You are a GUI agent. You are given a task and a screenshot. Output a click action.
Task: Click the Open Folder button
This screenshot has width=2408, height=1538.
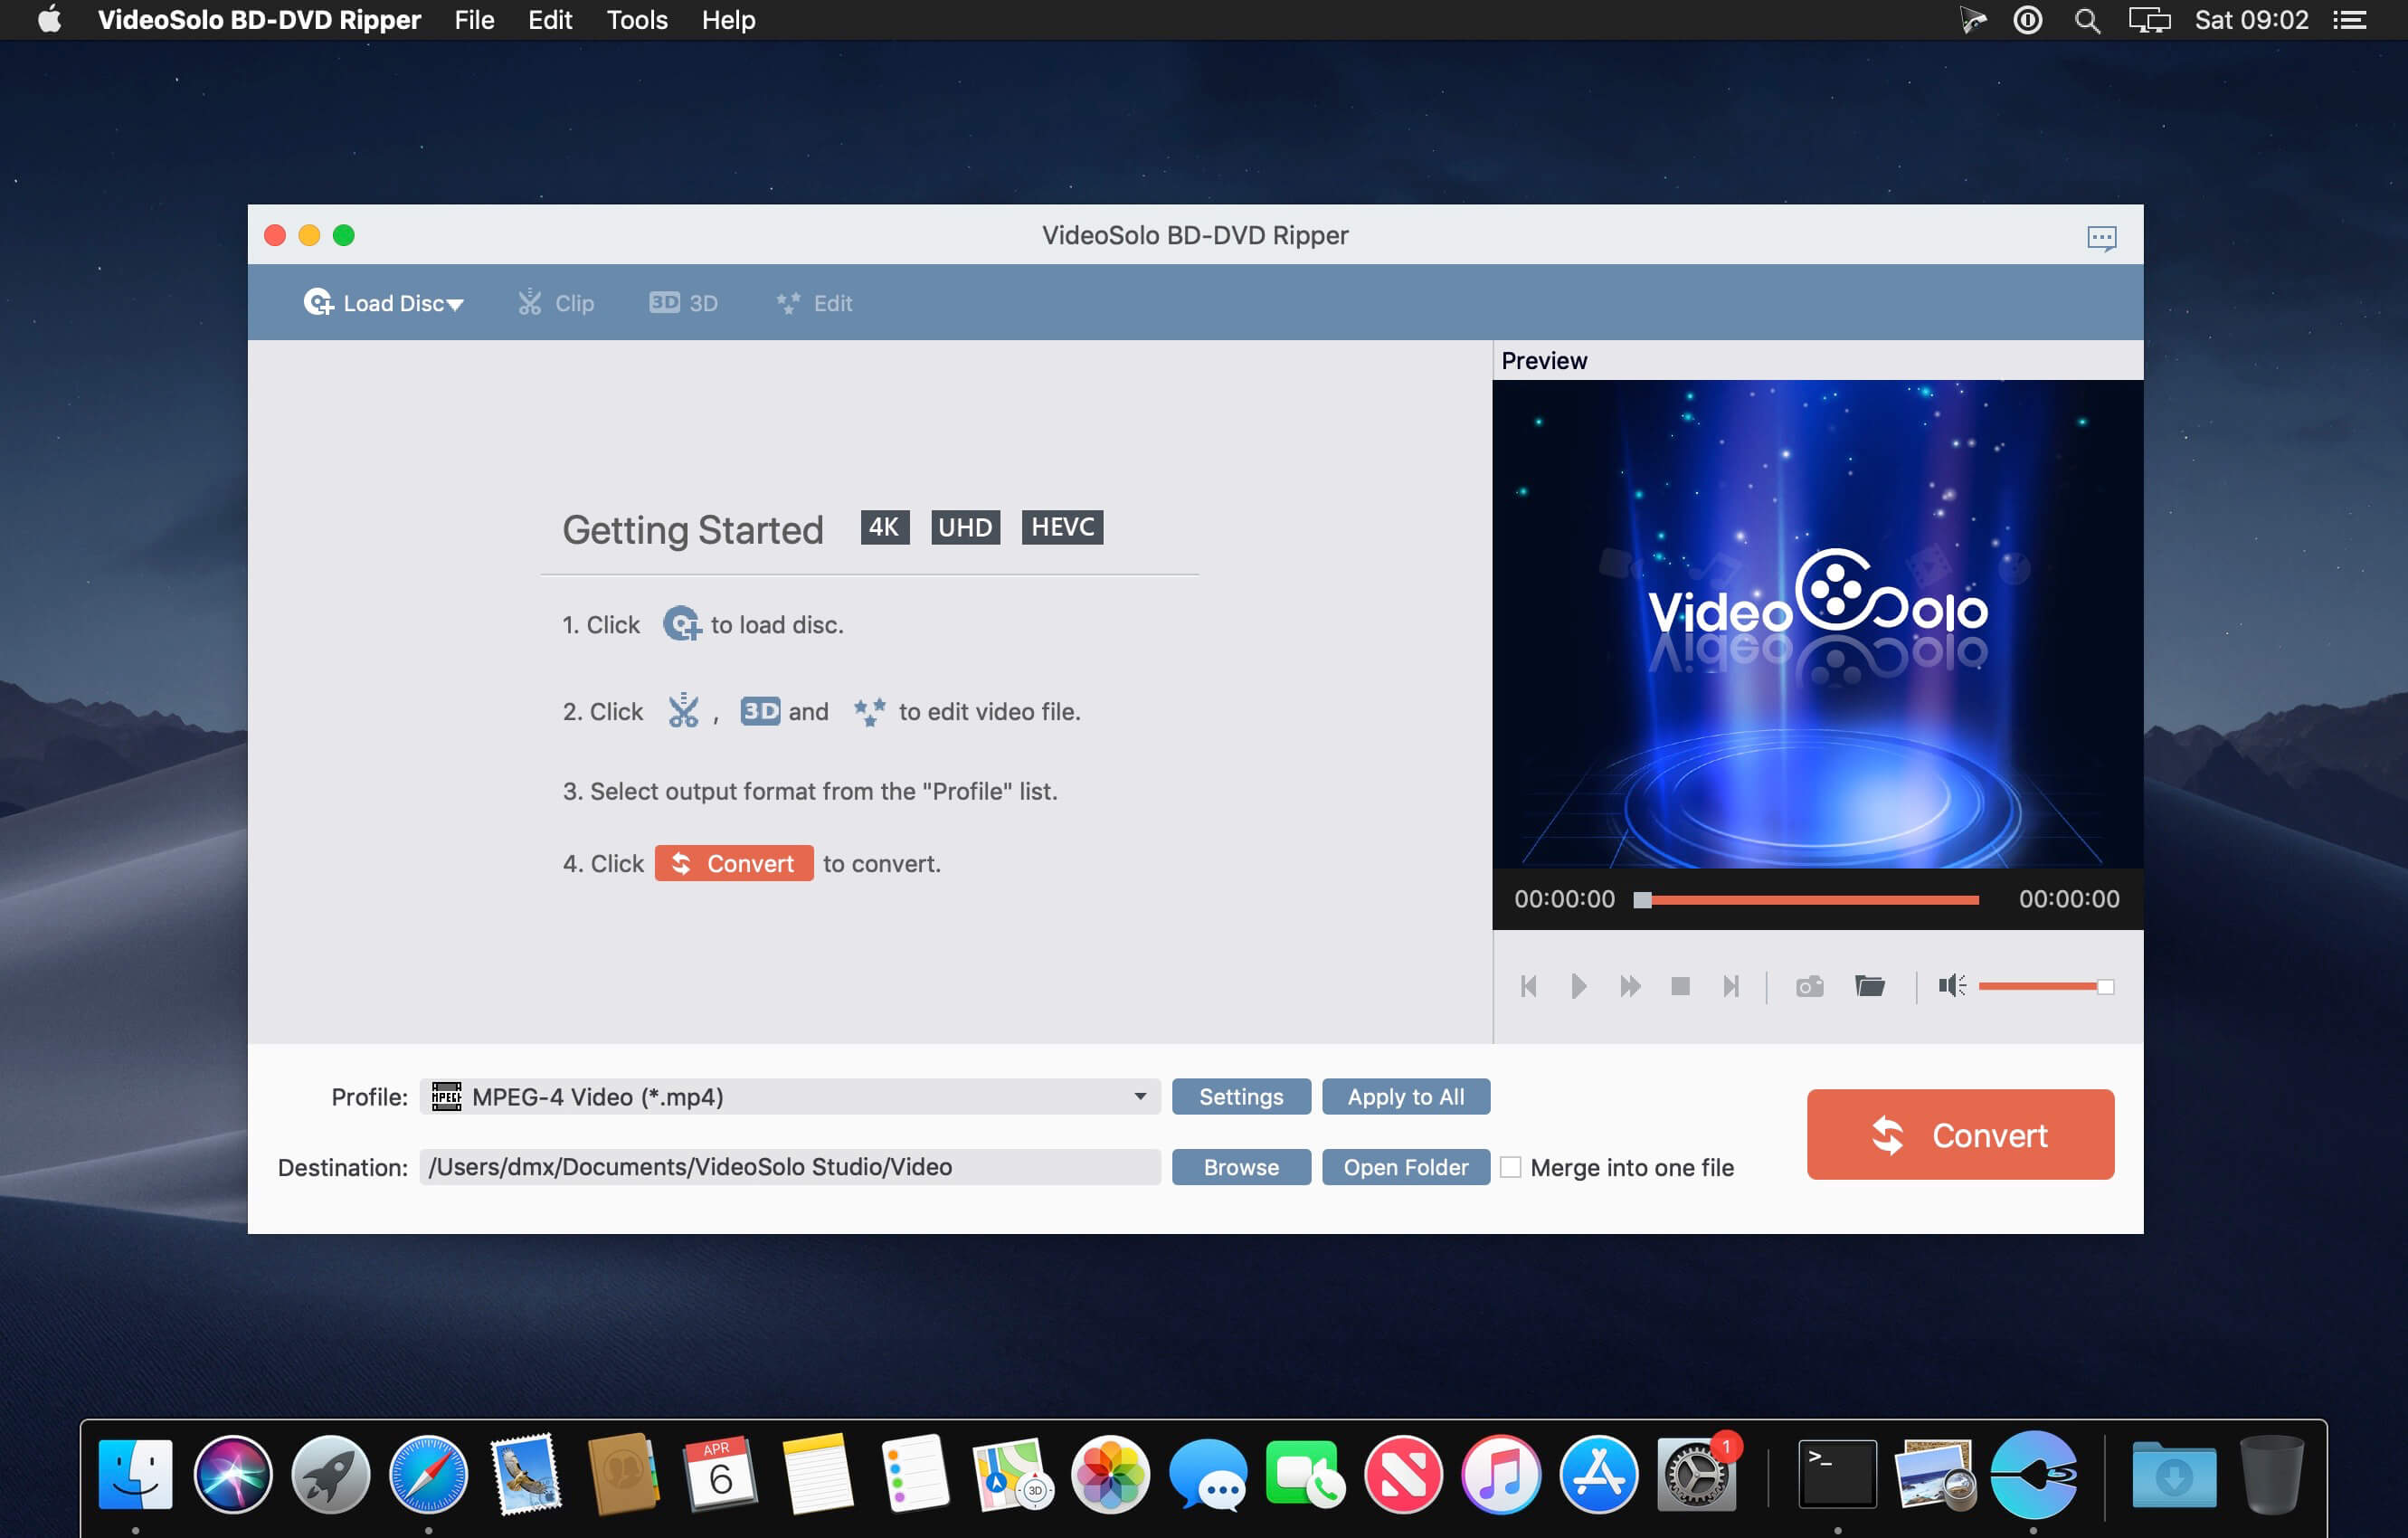pyautogui.click(x=1406, y=1167)
